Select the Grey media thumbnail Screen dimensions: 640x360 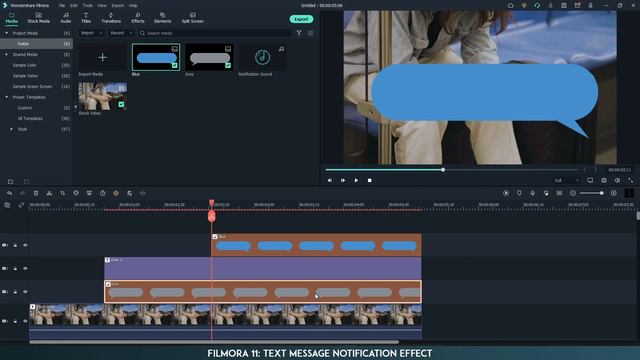point(209,58)
